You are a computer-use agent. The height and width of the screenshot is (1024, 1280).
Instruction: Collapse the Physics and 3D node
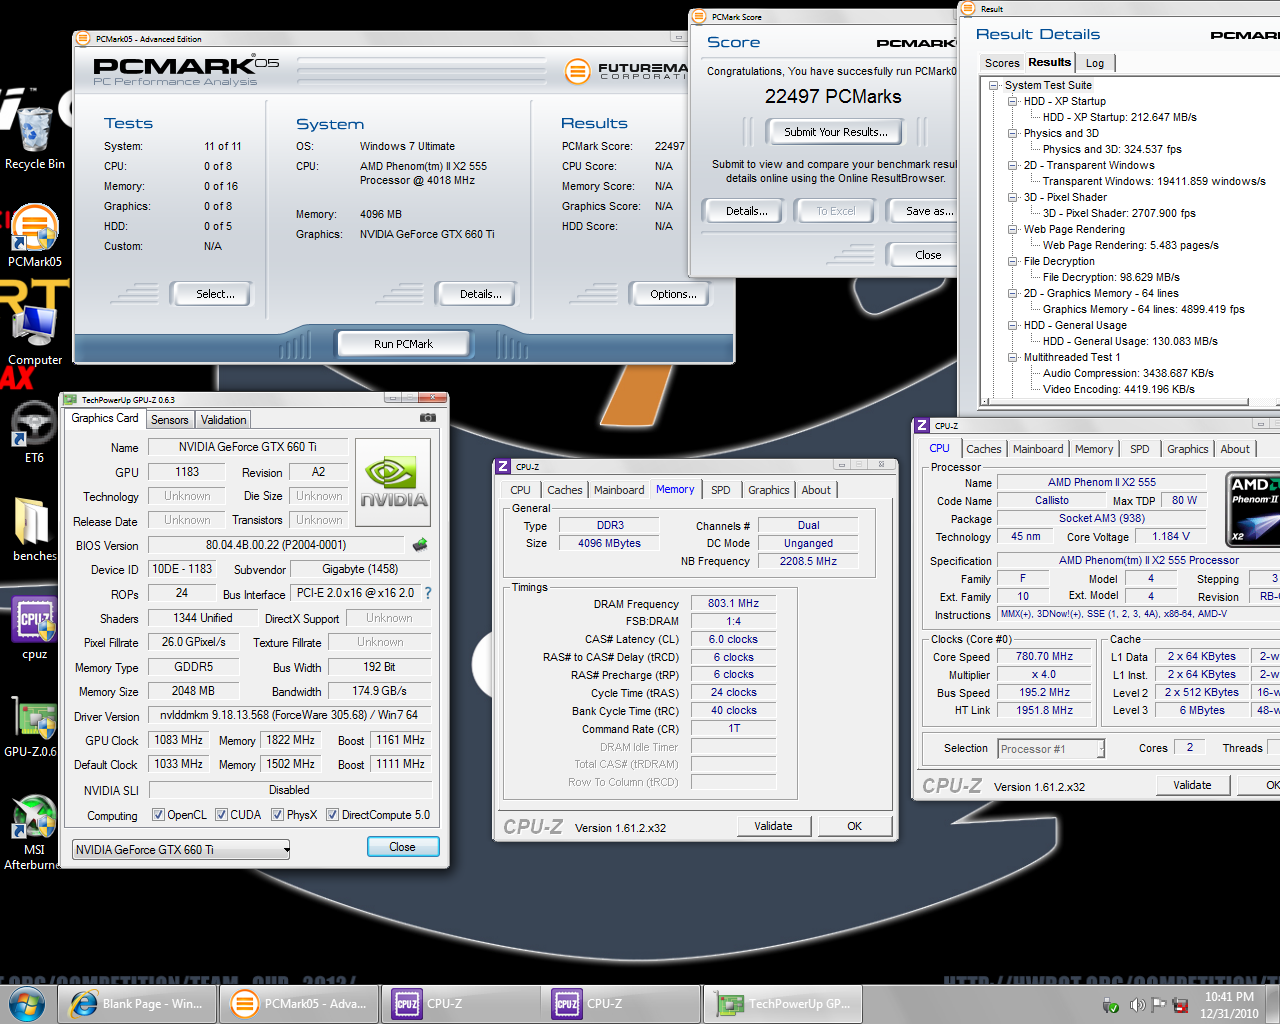click(1012, 134)
